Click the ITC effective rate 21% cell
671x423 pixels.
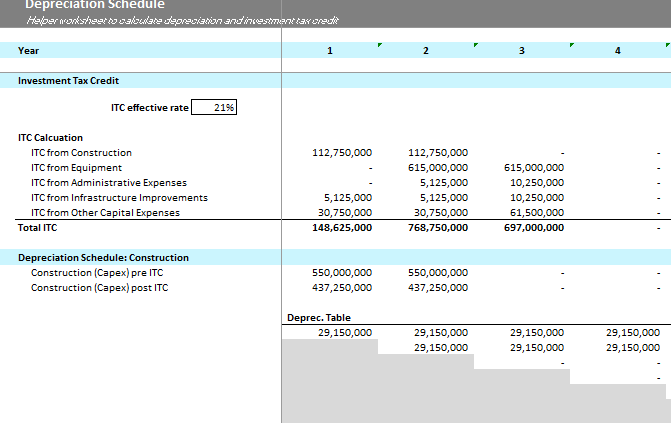coord(213,108)
